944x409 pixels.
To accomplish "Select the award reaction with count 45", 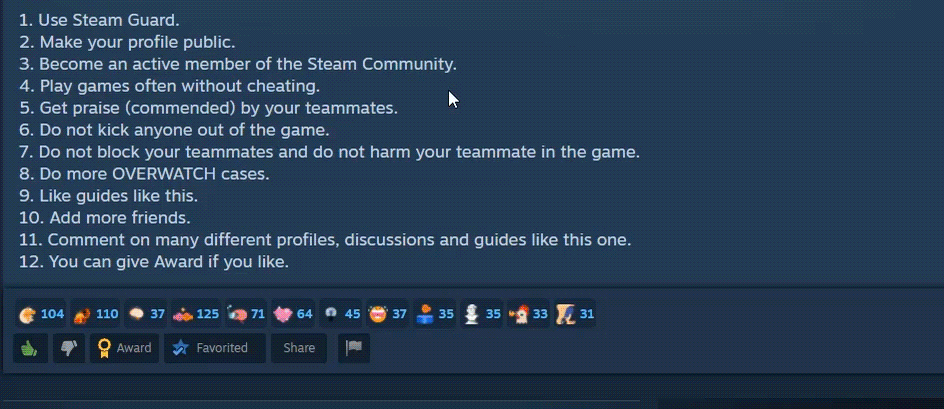I will pos(341,314).
